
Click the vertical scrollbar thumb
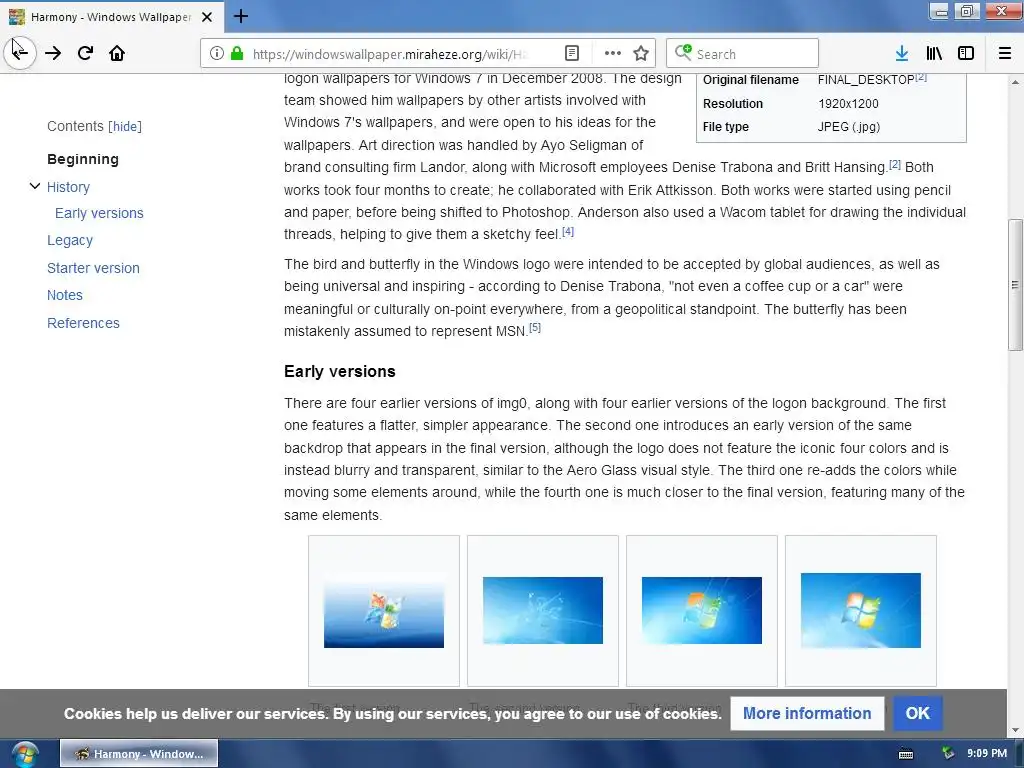pos(1015,285)
